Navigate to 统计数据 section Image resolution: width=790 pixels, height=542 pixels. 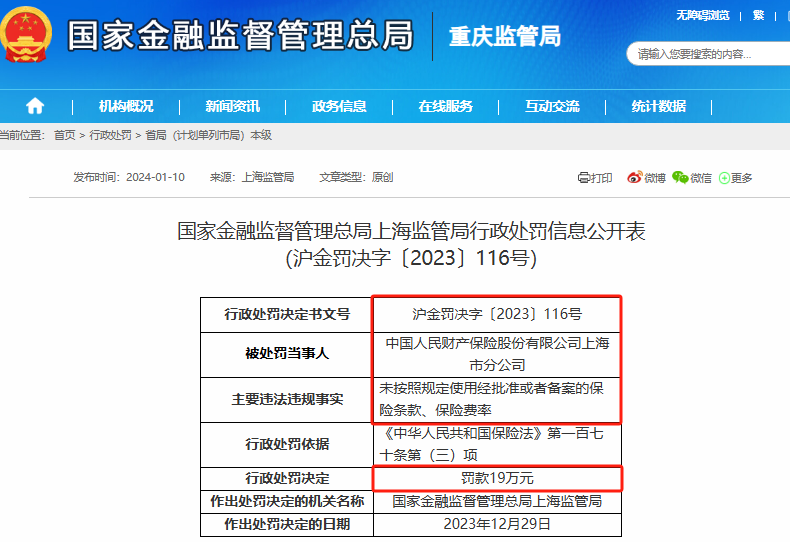[x=658, y=106]
